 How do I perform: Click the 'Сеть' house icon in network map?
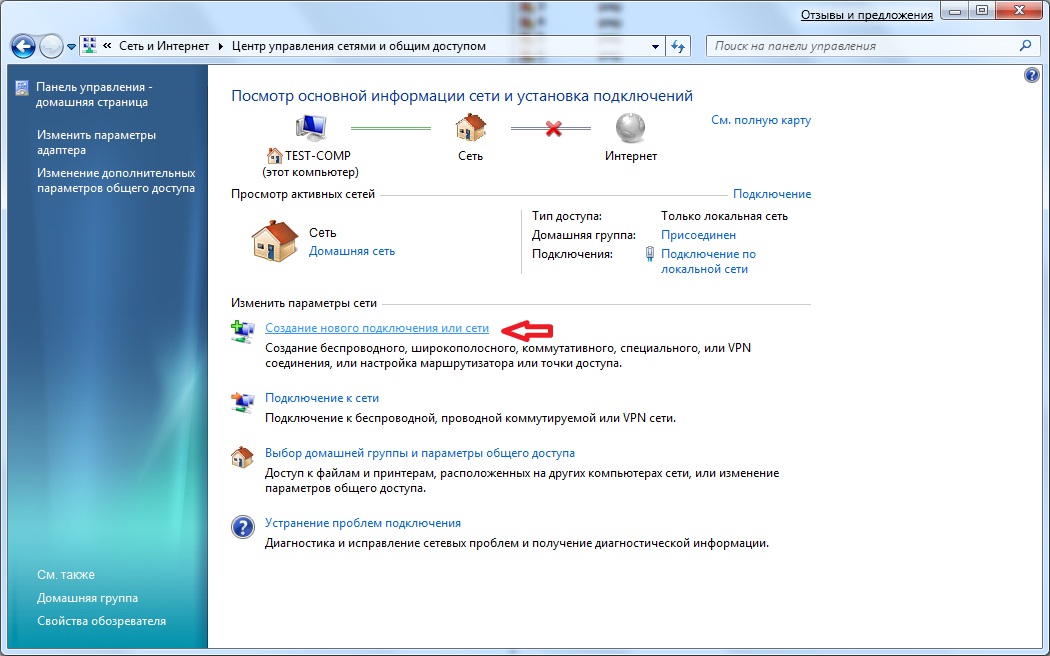click(x=470, y=127)
